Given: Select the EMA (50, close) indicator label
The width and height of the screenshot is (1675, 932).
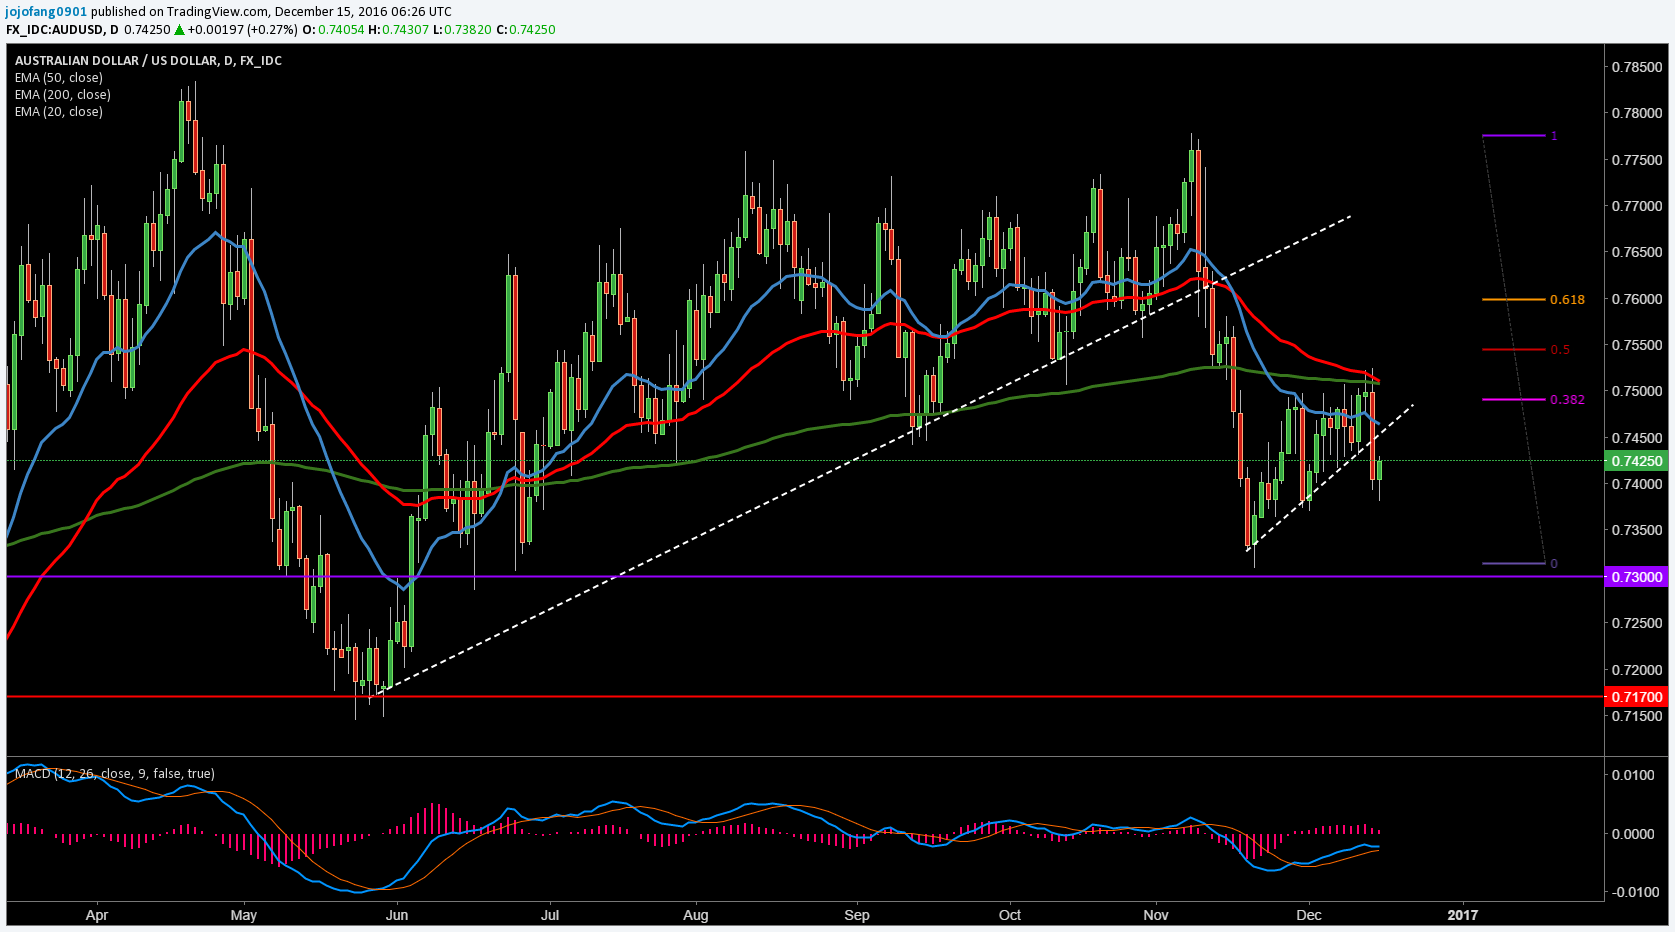Looking at the screenshot, I should 59,78.
